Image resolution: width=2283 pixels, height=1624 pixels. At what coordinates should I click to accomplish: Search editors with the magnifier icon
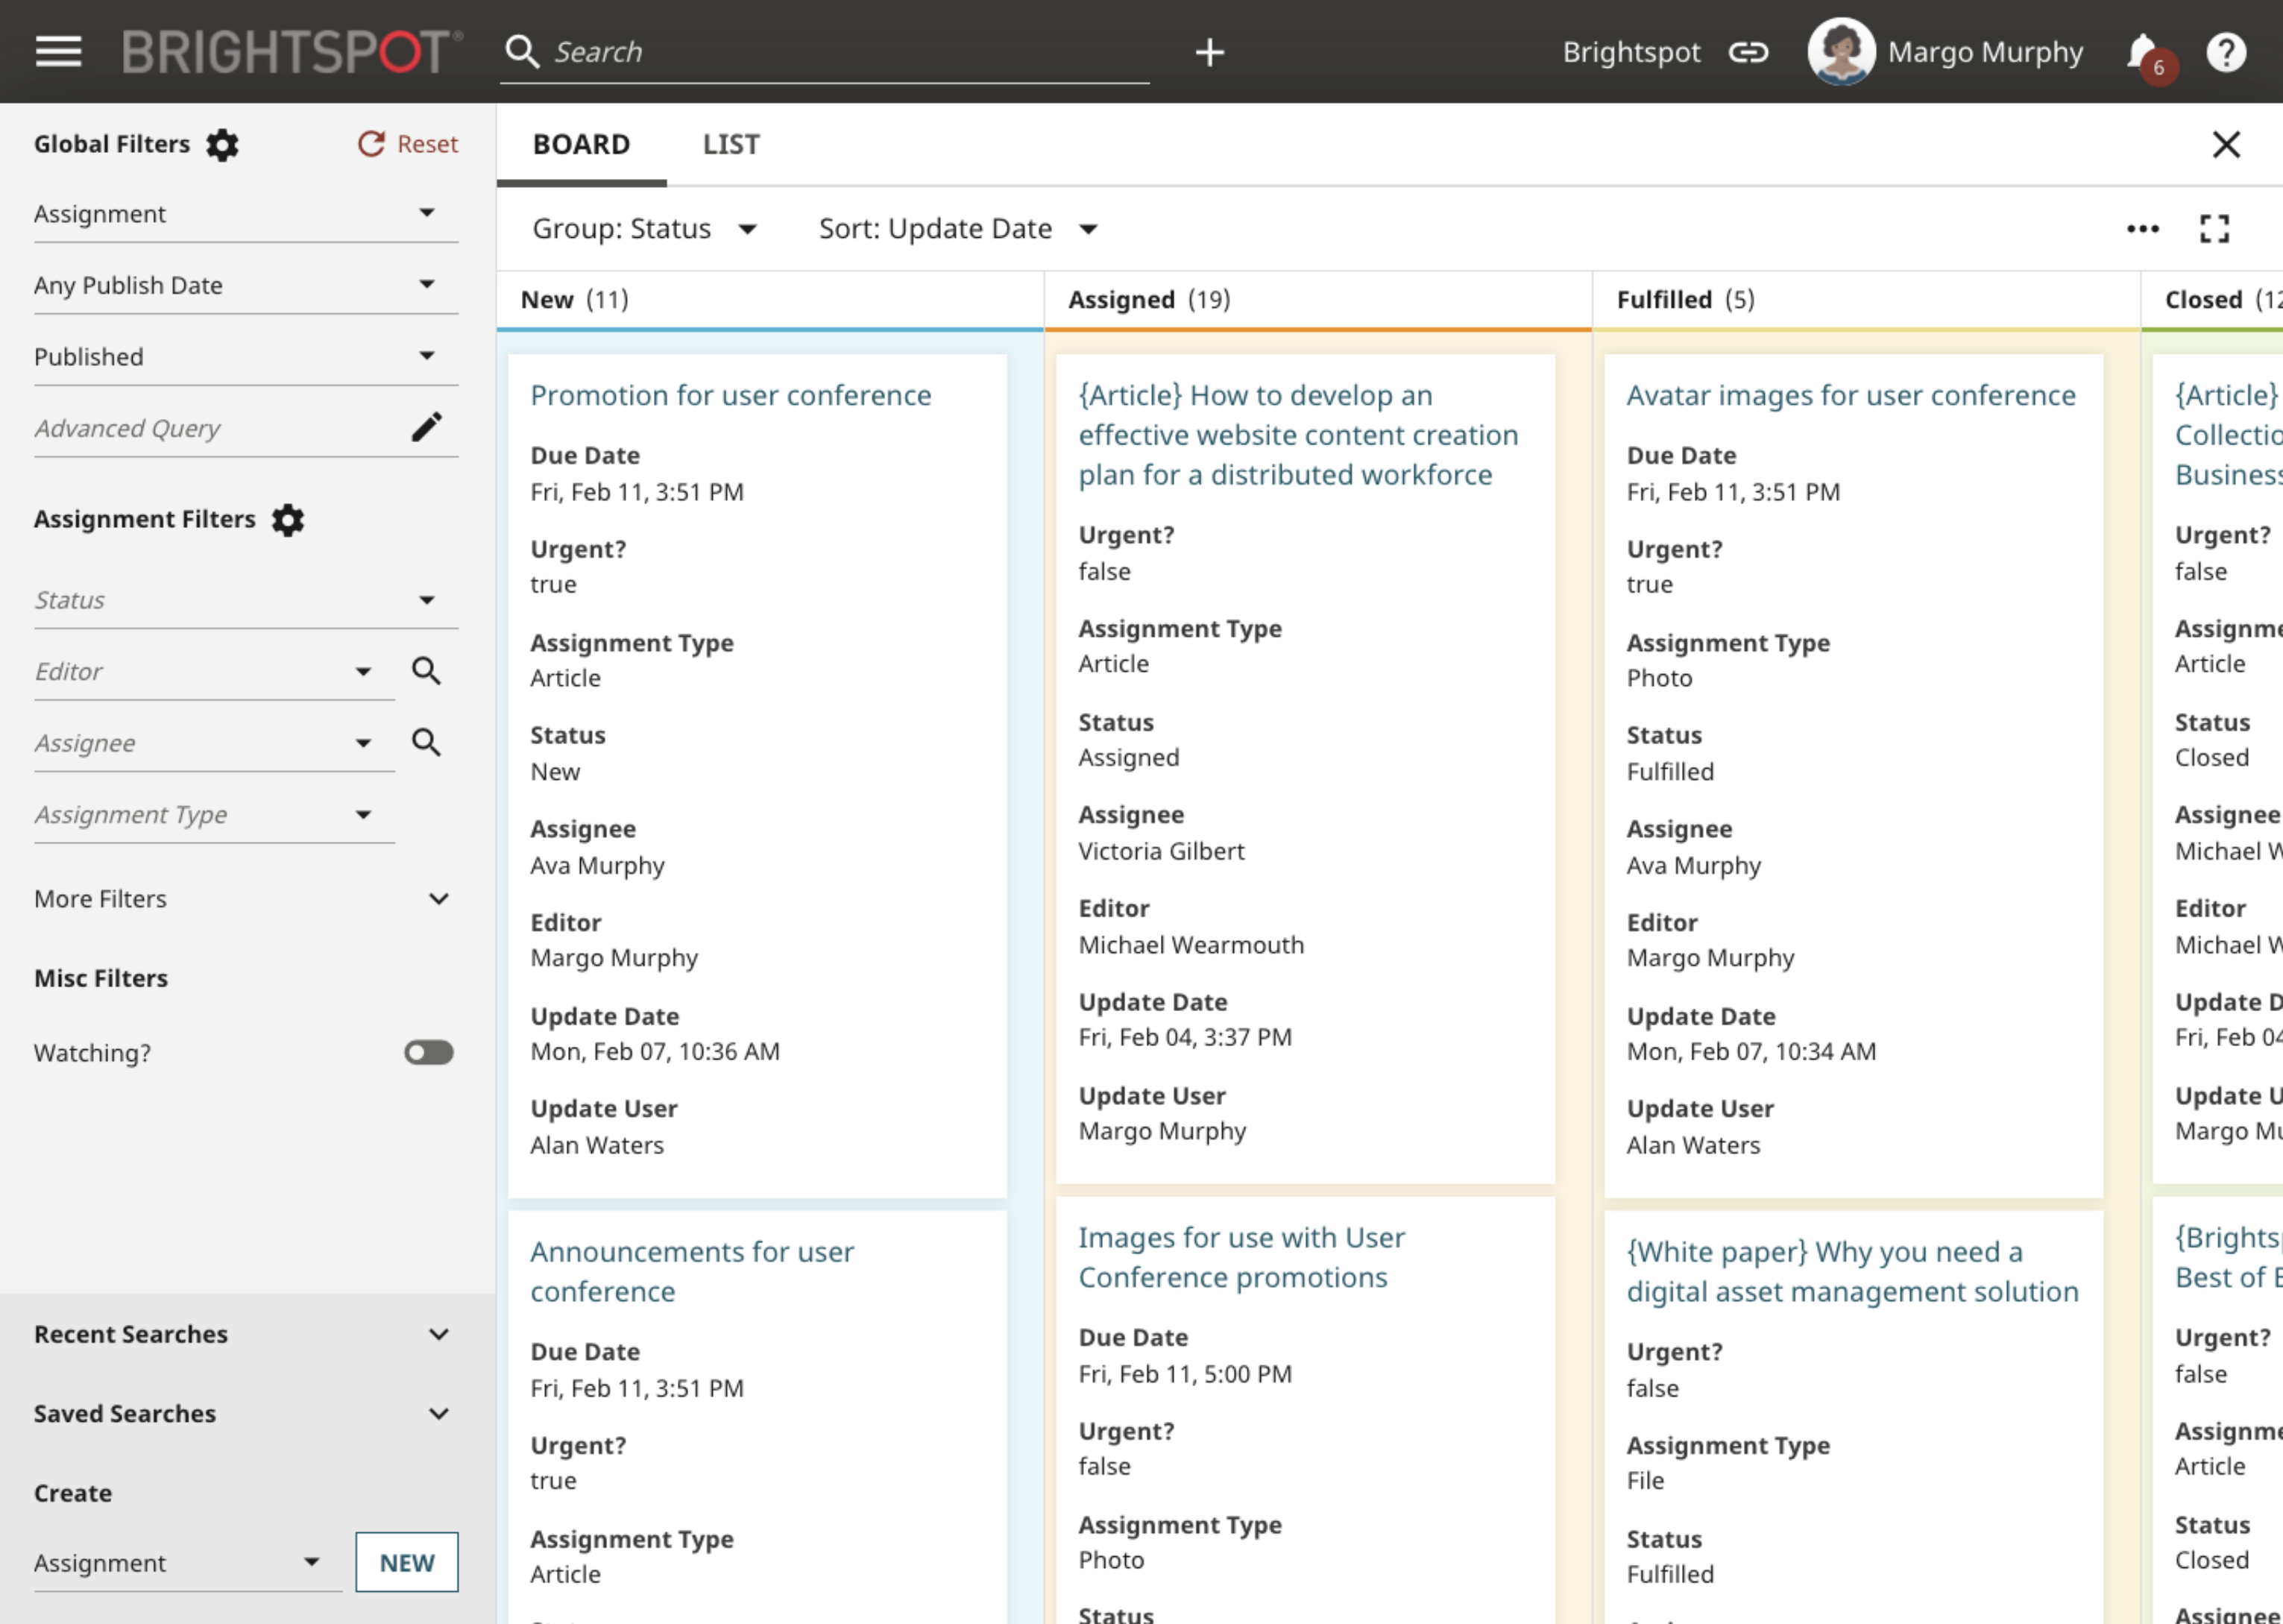[x=427, y=671]
